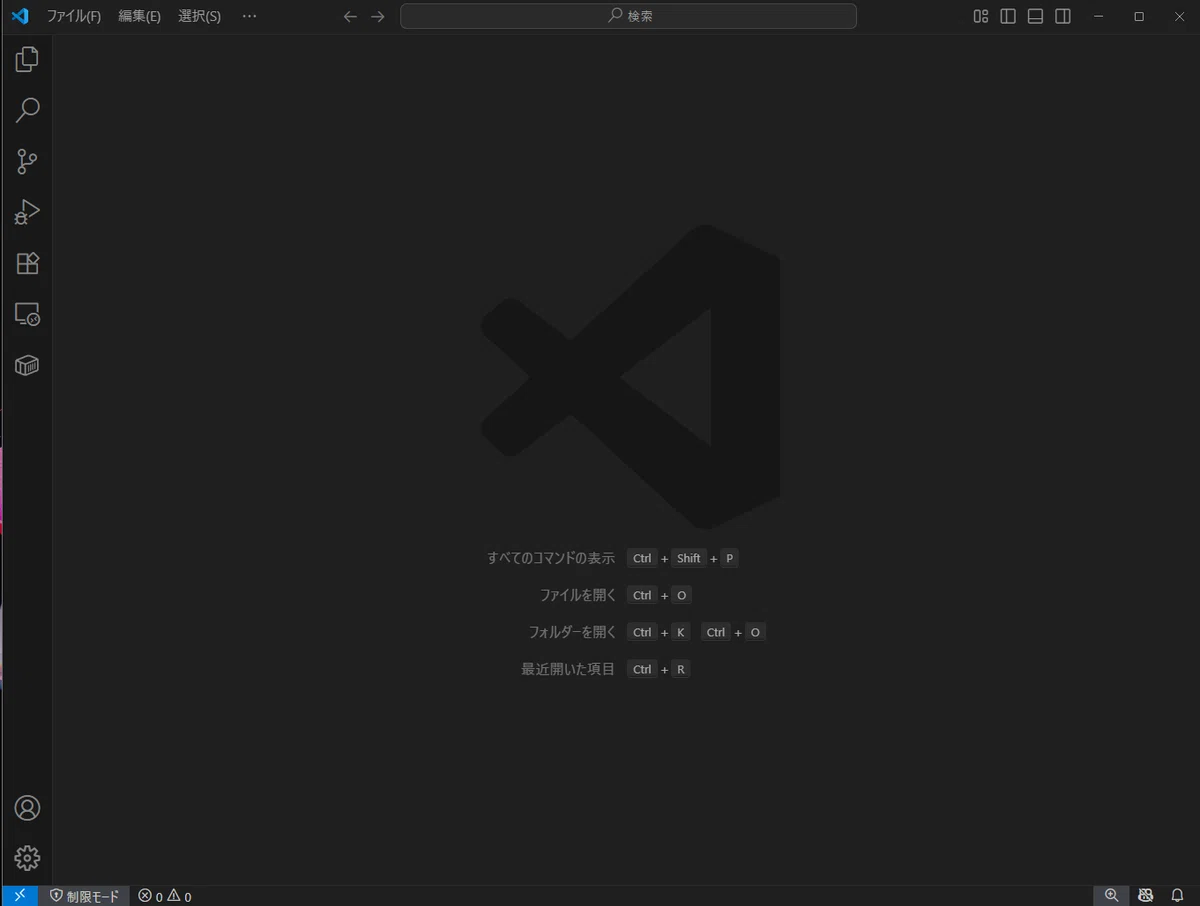The image size is (1200, 906).
Task: Toggle the primary side bar
Action: [x=1008, y=16]
